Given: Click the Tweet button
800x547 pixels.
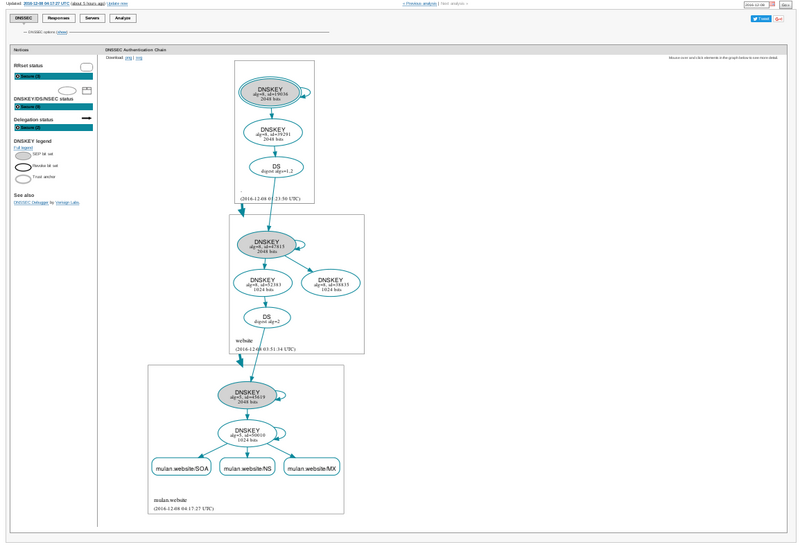Looking at the screenshot, I should pyautogui.click(x=761, y=18).
